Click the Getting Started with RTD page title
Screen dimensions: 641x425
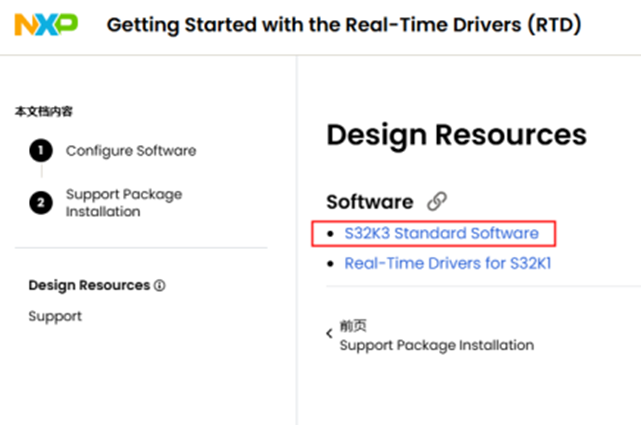344,25
